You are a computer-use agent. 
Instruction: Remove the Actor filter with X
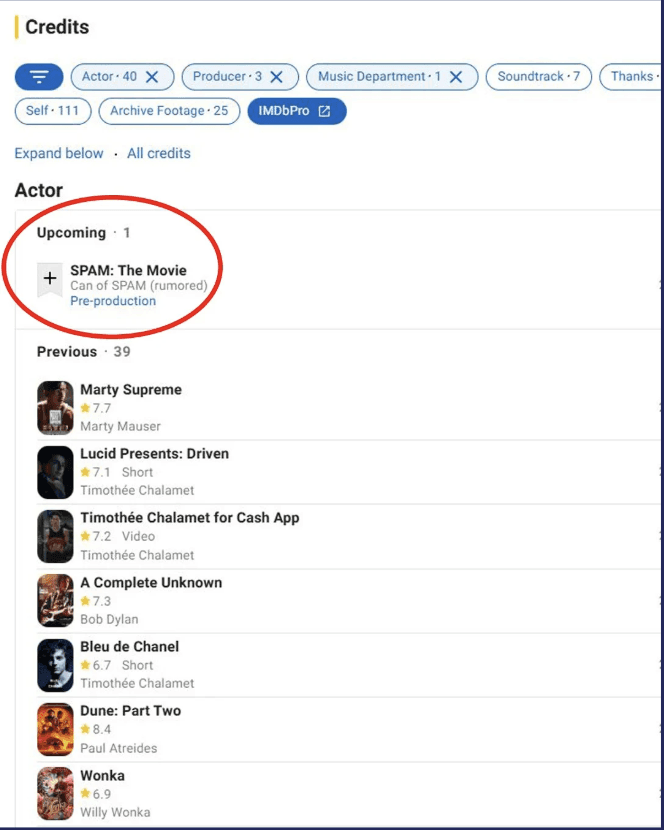(x=152, y=77)
